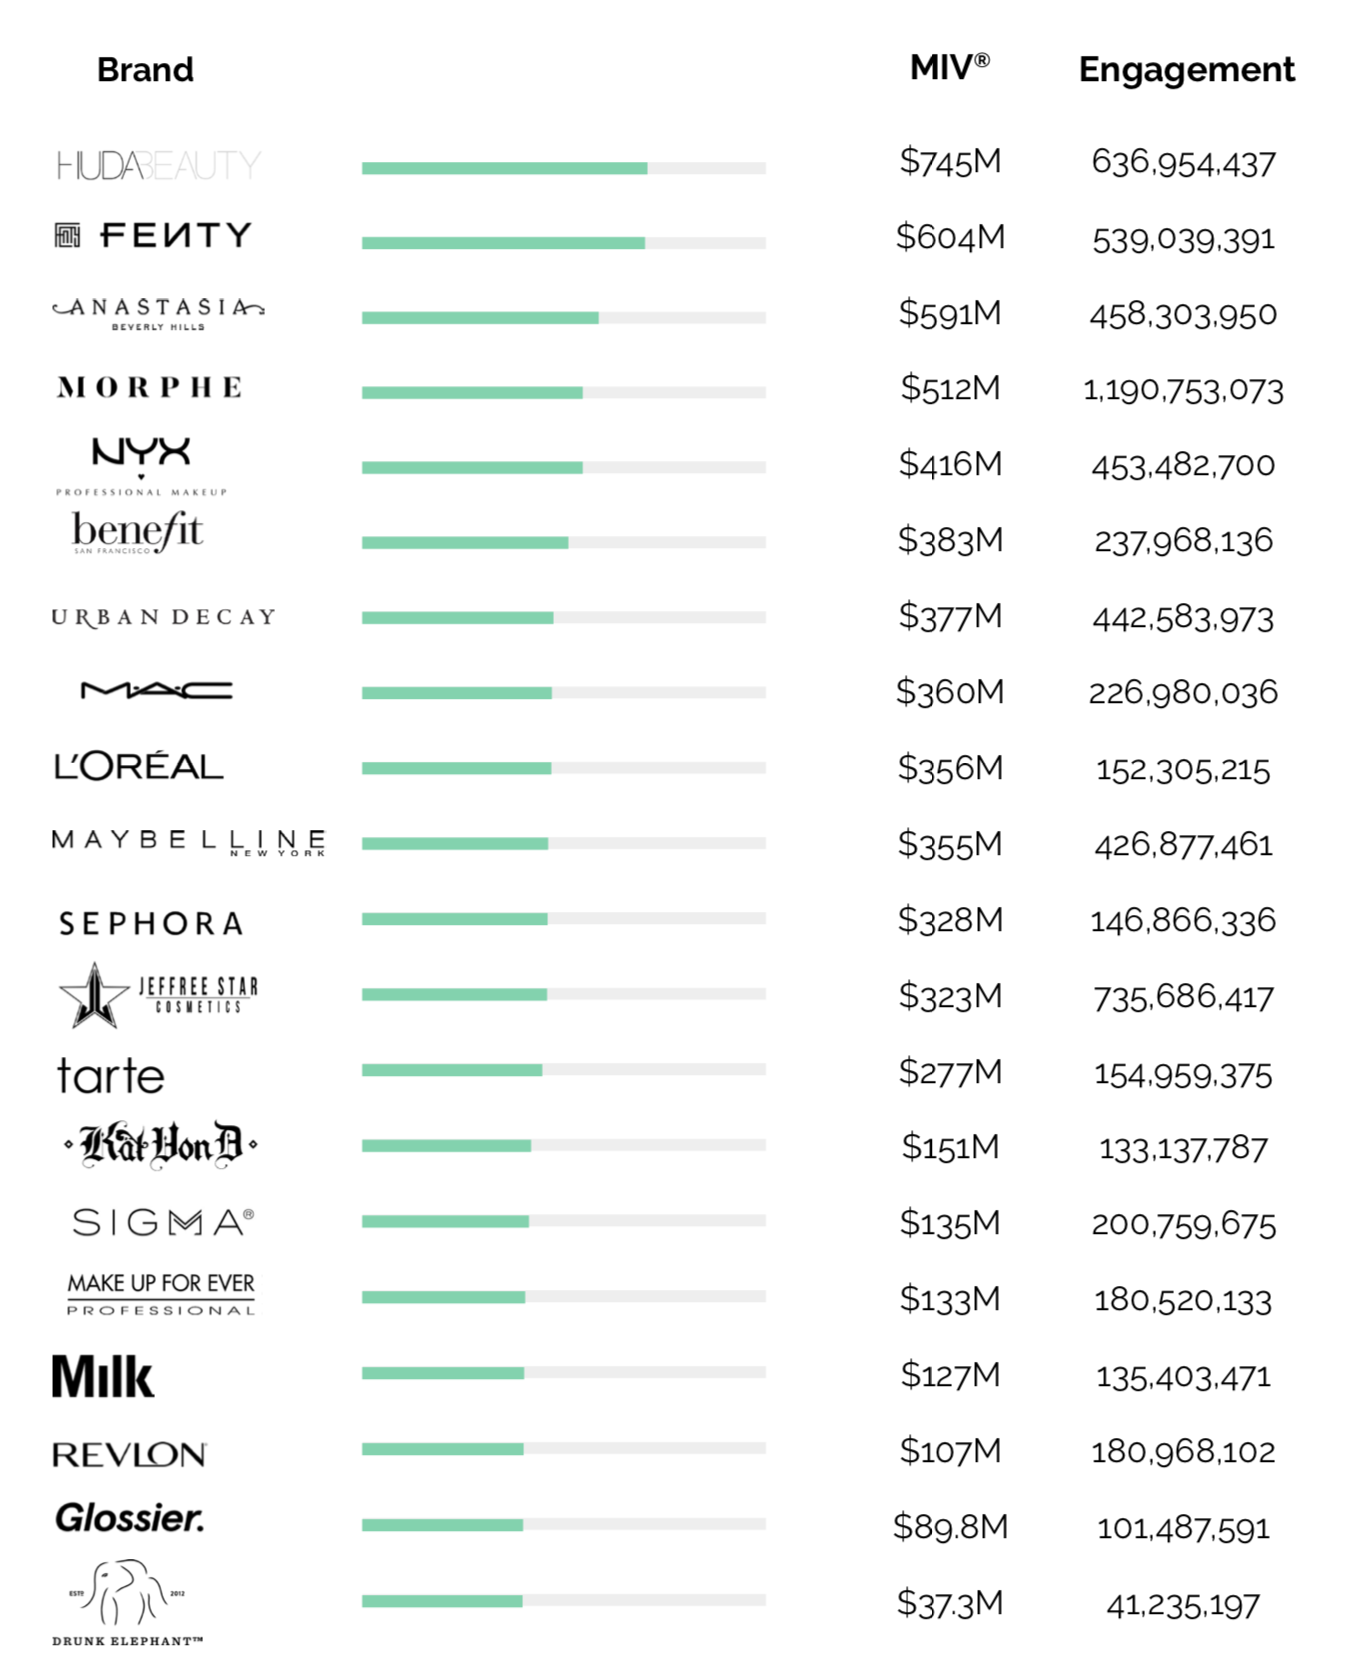
Task: Click the Drunk Elephant logo
Action: coord(127,1602)
